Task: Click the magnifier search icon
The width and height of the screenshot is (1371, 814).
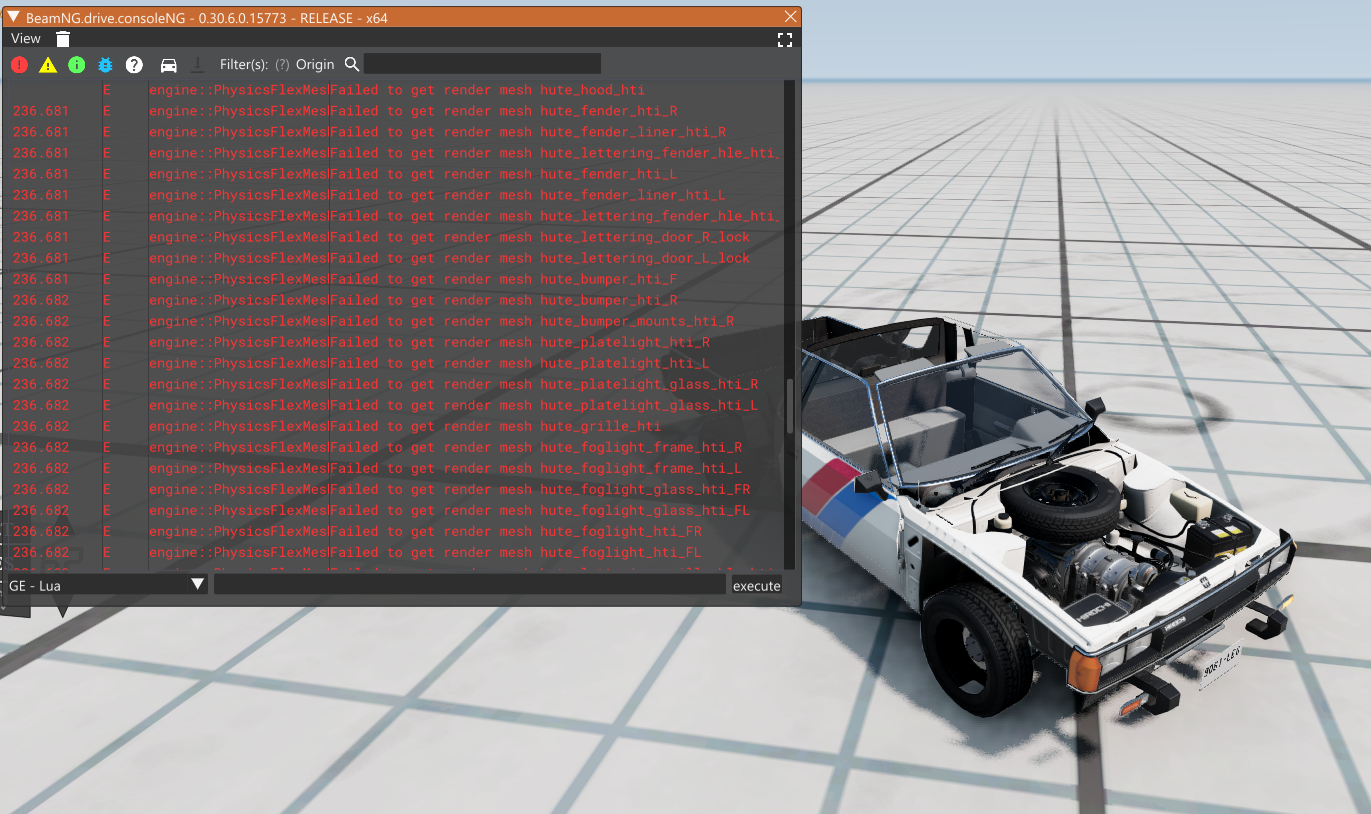Action: (x=352, y=64)
